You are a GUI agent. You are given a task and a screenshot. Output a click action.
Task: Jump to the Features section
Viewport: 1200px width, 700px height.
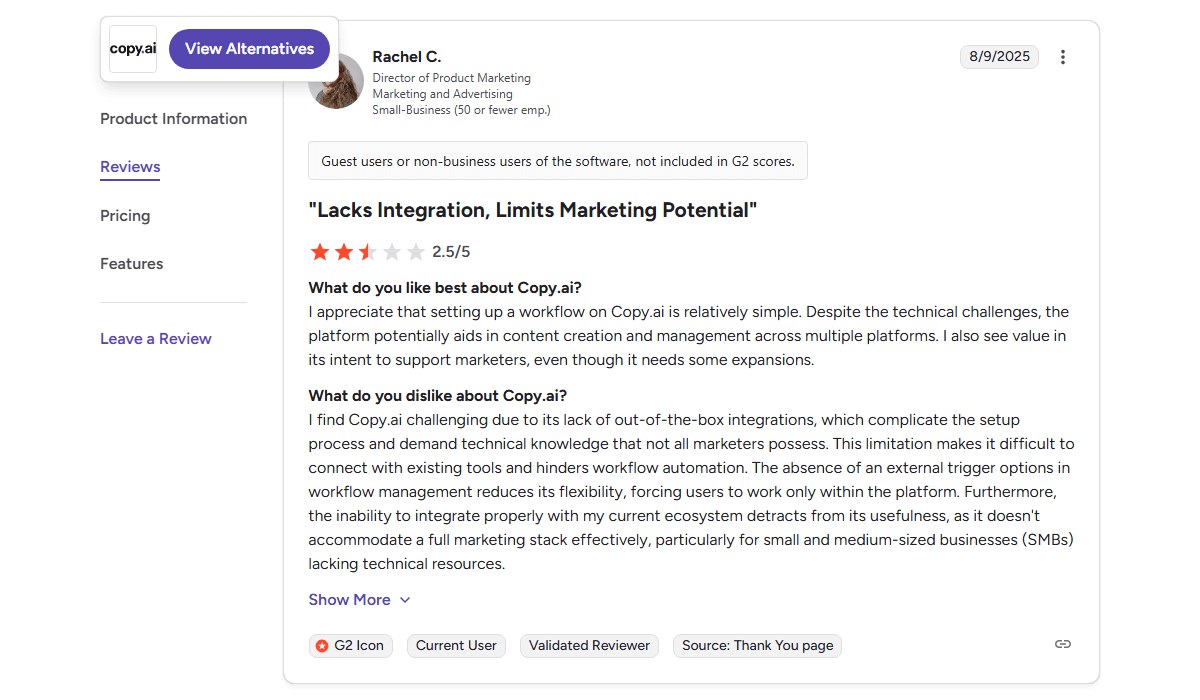click(x=131, y=264)
